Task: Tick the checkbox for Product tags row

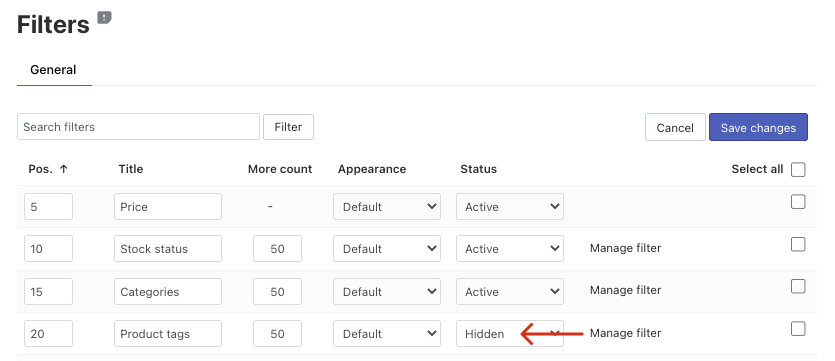Action: click(x=798, y=329)
